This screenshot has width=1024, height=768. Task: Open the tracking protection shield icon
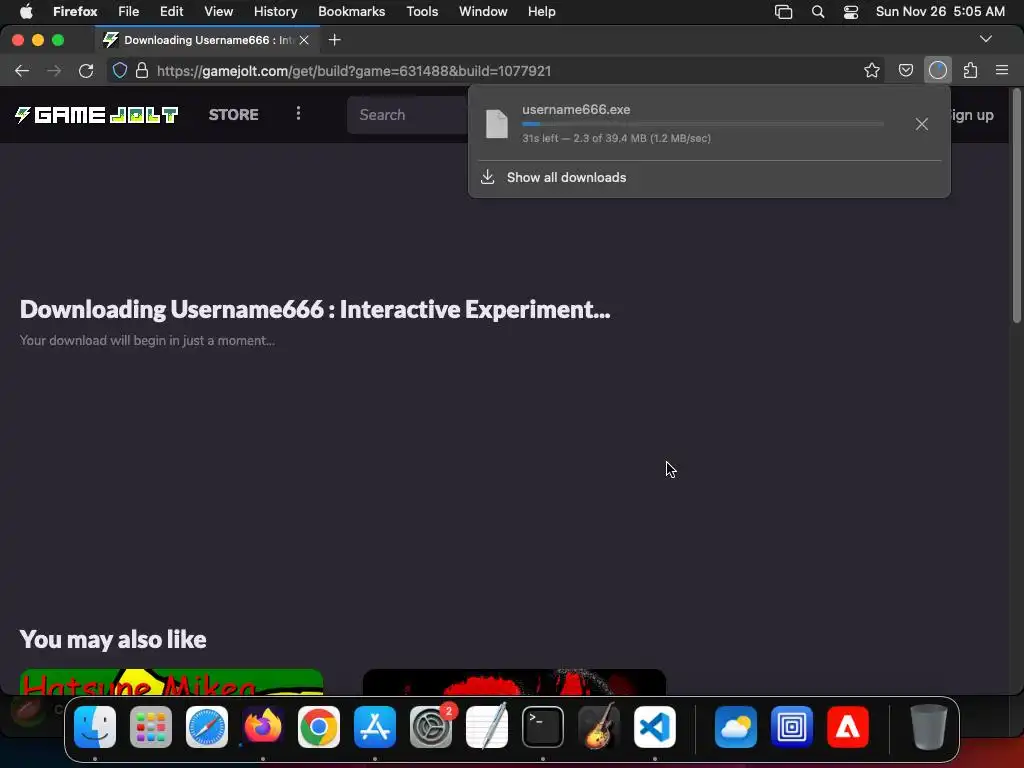tap(120, 71)
